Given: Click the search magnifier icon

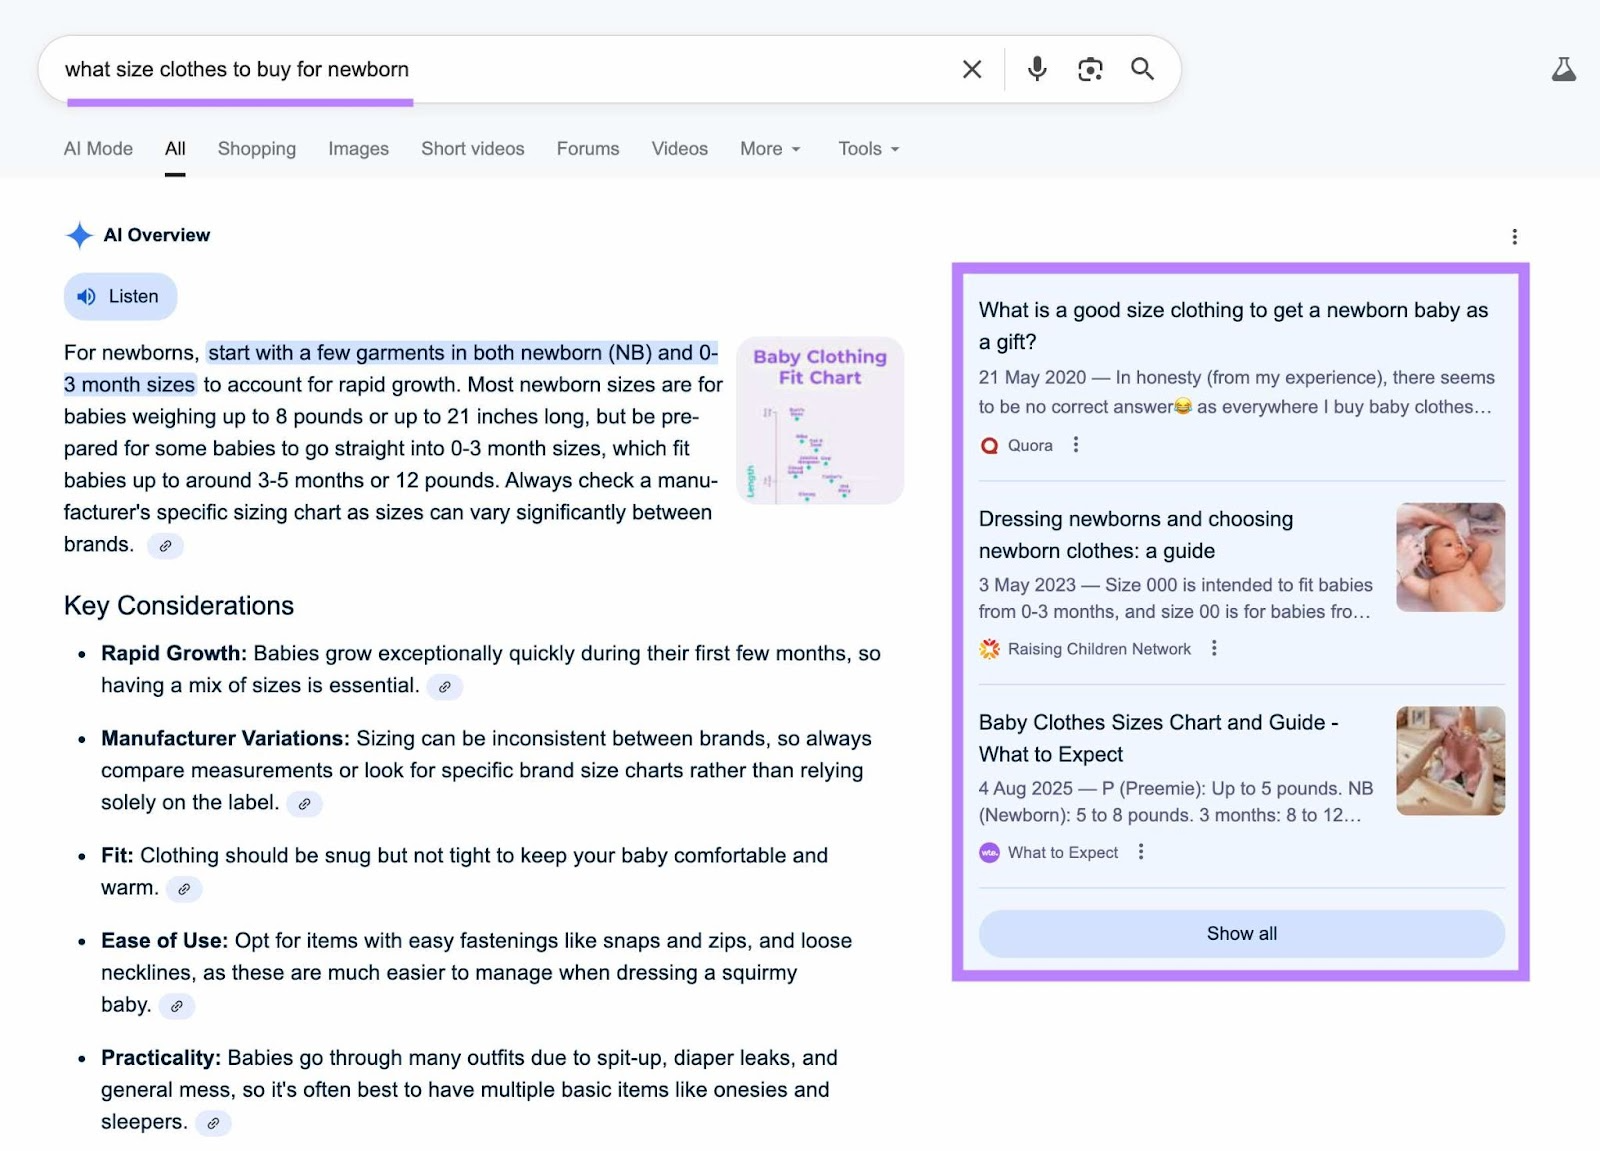Looking at the screenshot, I should [1142, 69].
